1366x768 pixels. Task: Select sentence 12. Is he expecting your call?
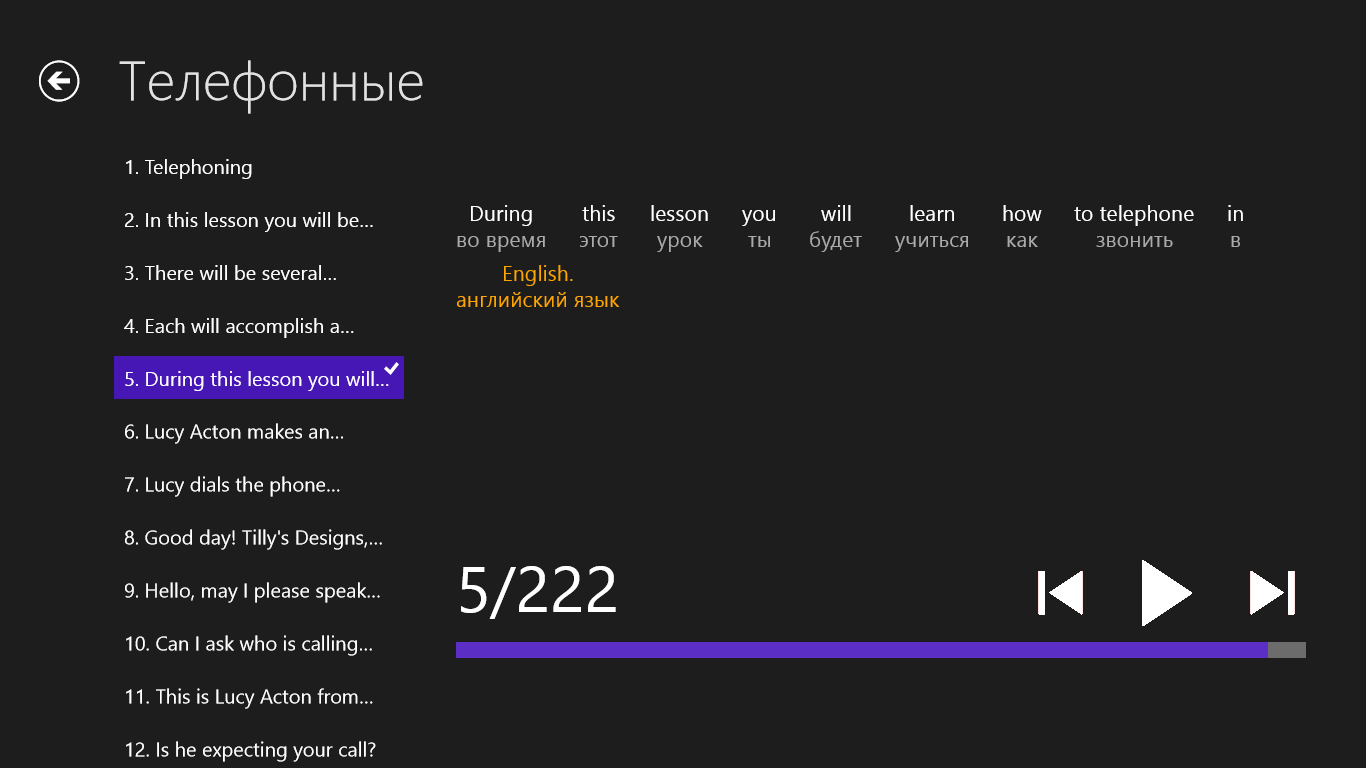coord(259,750)
